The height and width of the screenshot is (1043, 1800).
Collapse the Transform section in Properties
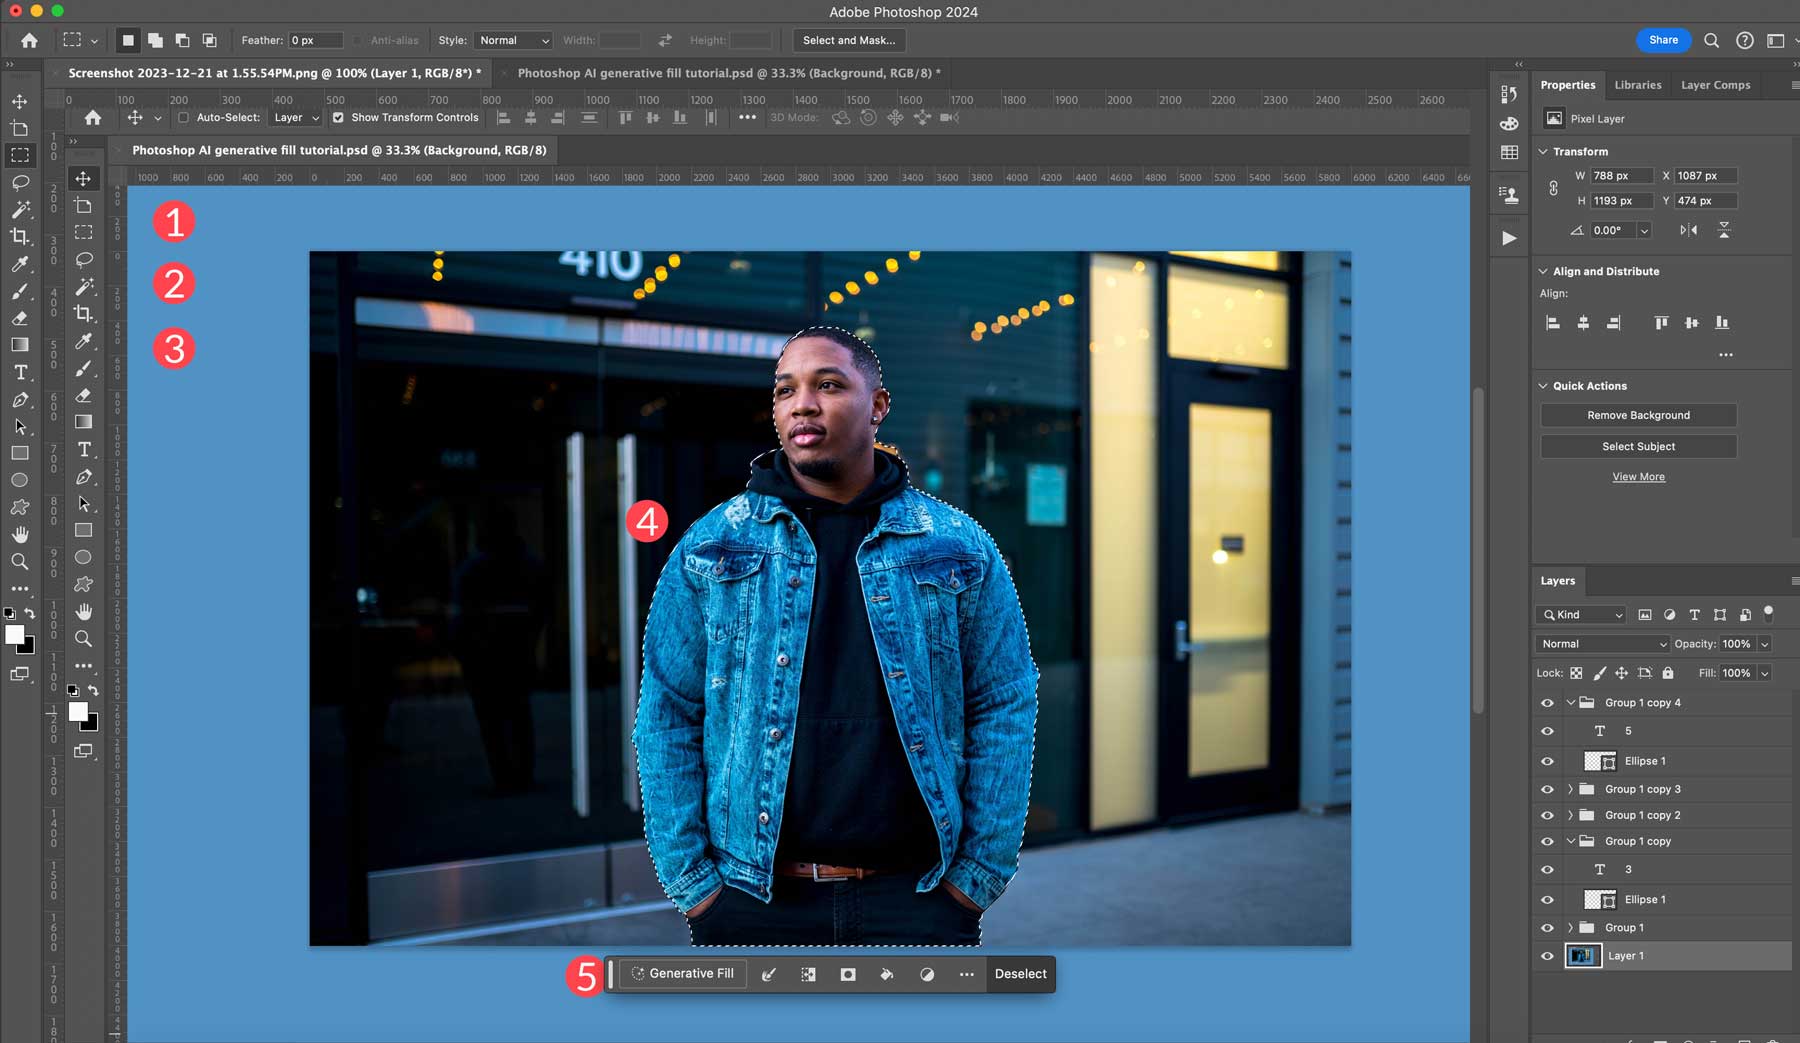coord(1541,151)
